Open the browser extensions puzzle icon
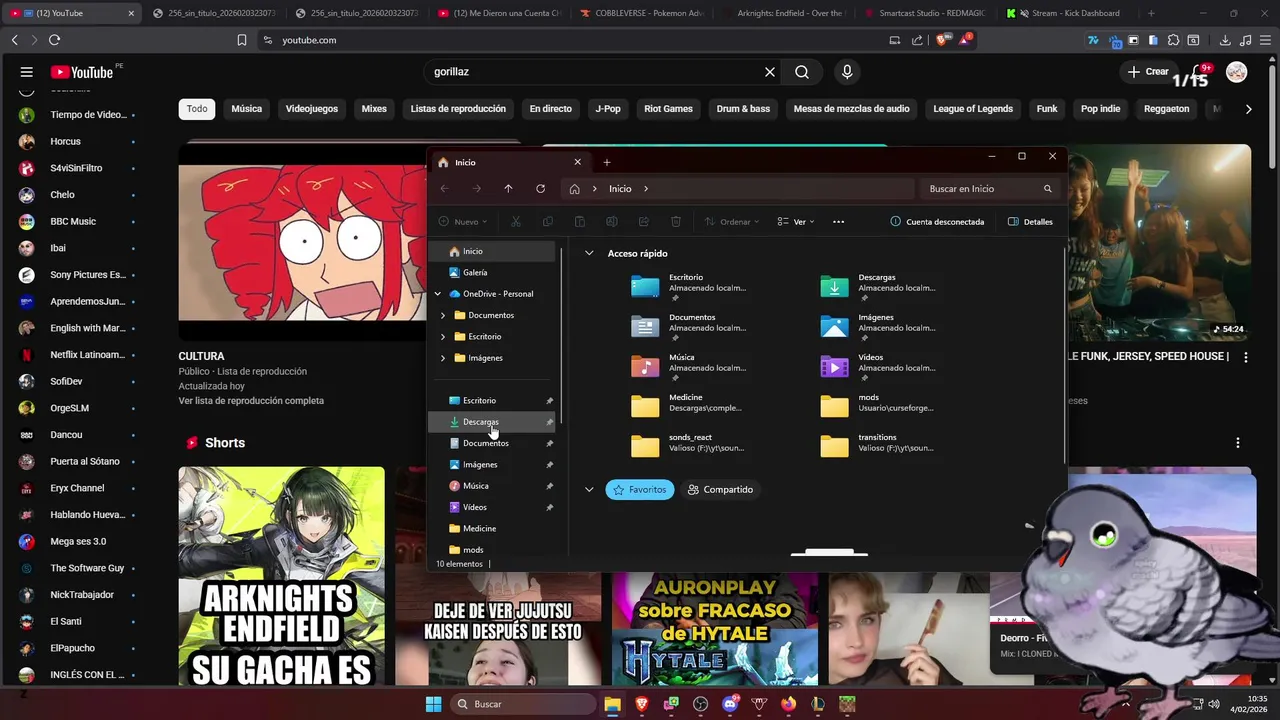The image size is (1280, 720). pyautogui.click(x=1173, y=40)
